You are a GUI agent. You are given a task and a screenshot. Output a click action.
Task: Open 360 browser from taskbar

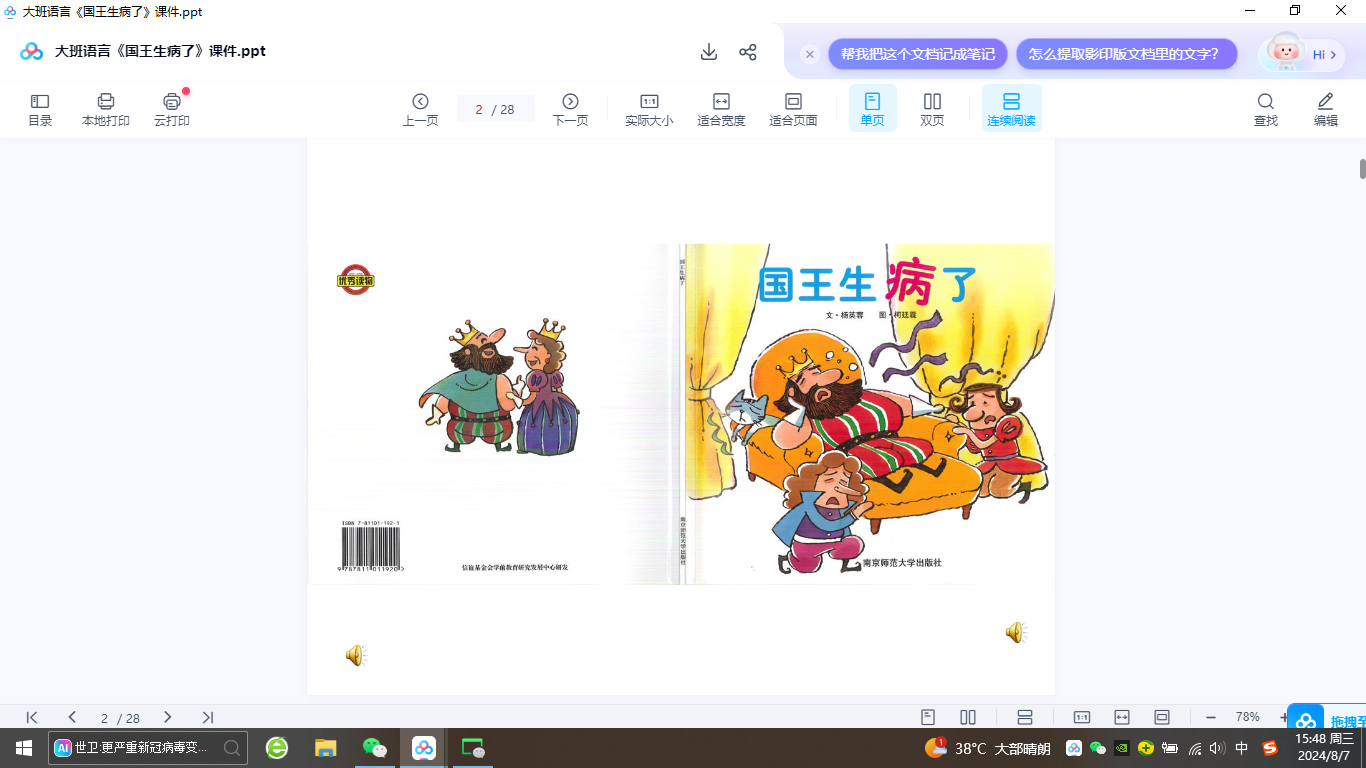276,748
